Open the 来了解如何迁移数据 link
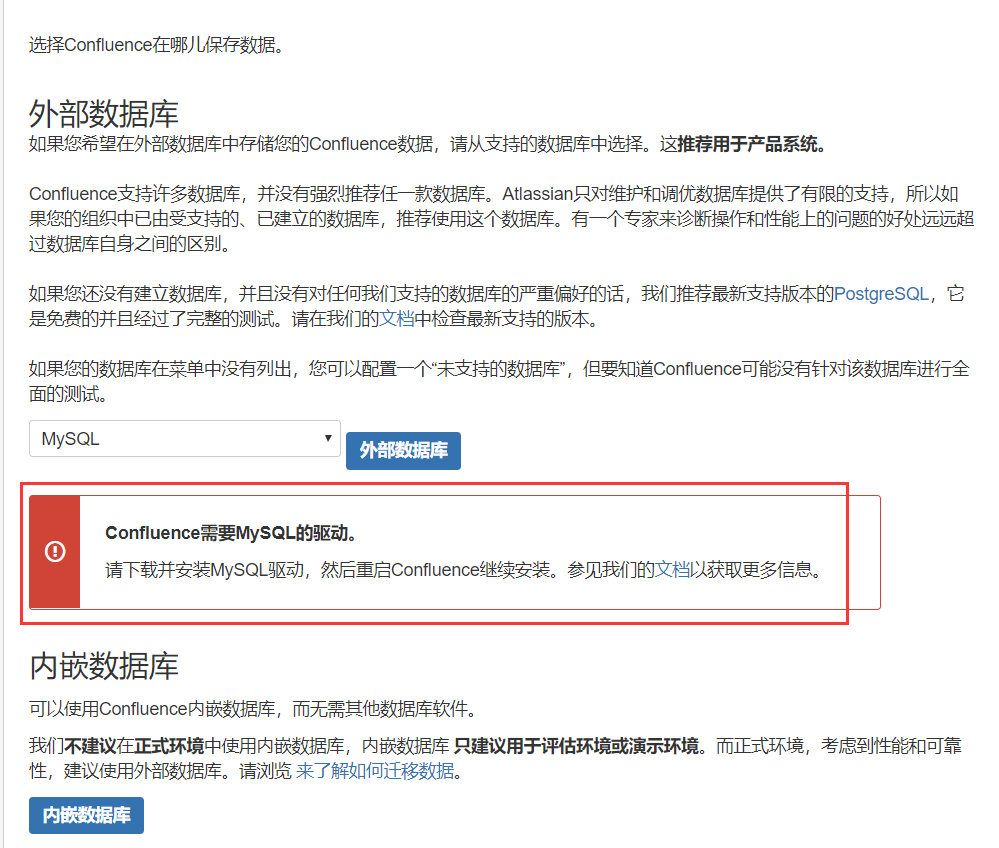 375,771
